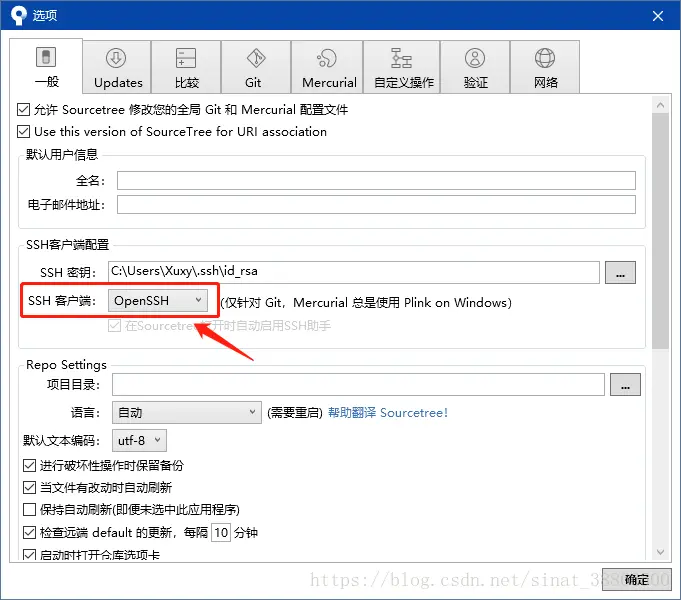Switch to the 验证 tab label
The width and height of the screenshot is (681, 600).
[476, 83]
